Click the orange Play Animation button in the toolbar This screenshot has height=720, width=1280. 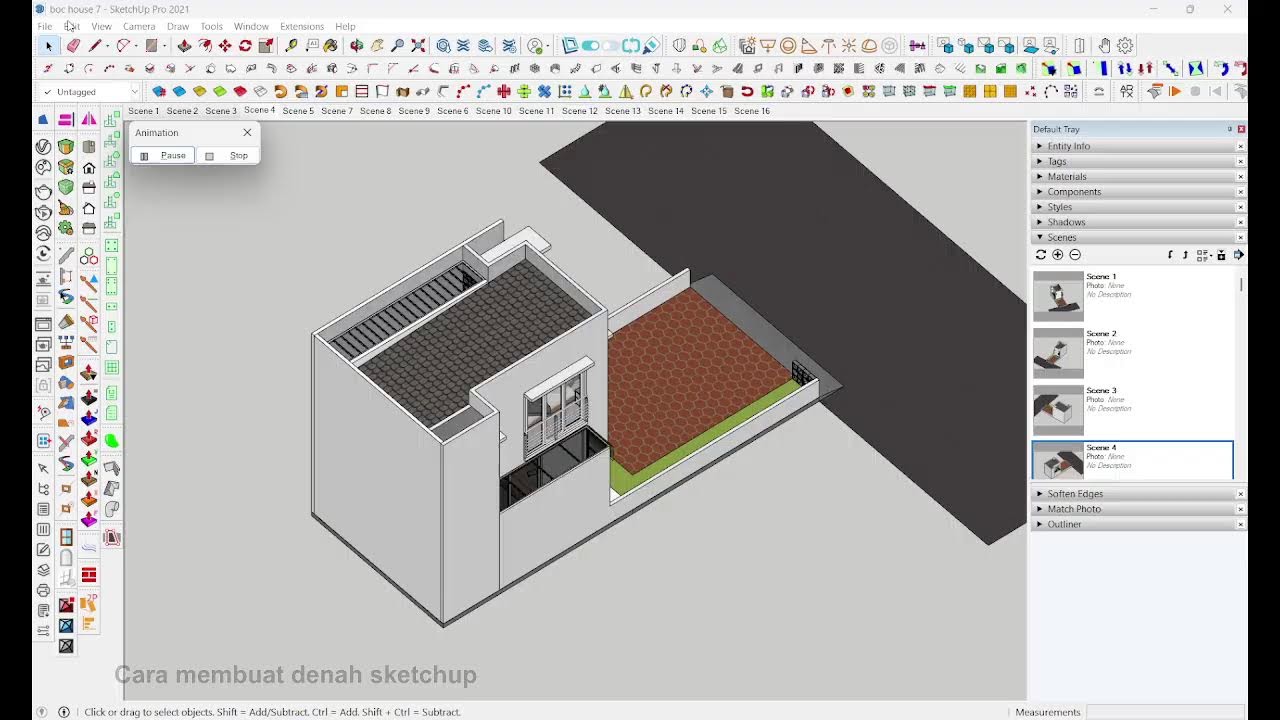tap(1175, 91)
